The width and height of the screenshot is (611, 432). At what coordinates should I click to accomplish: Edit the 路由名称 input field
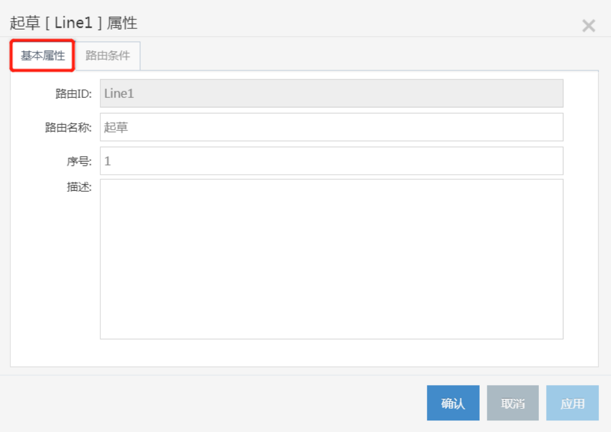pos(332,127)
